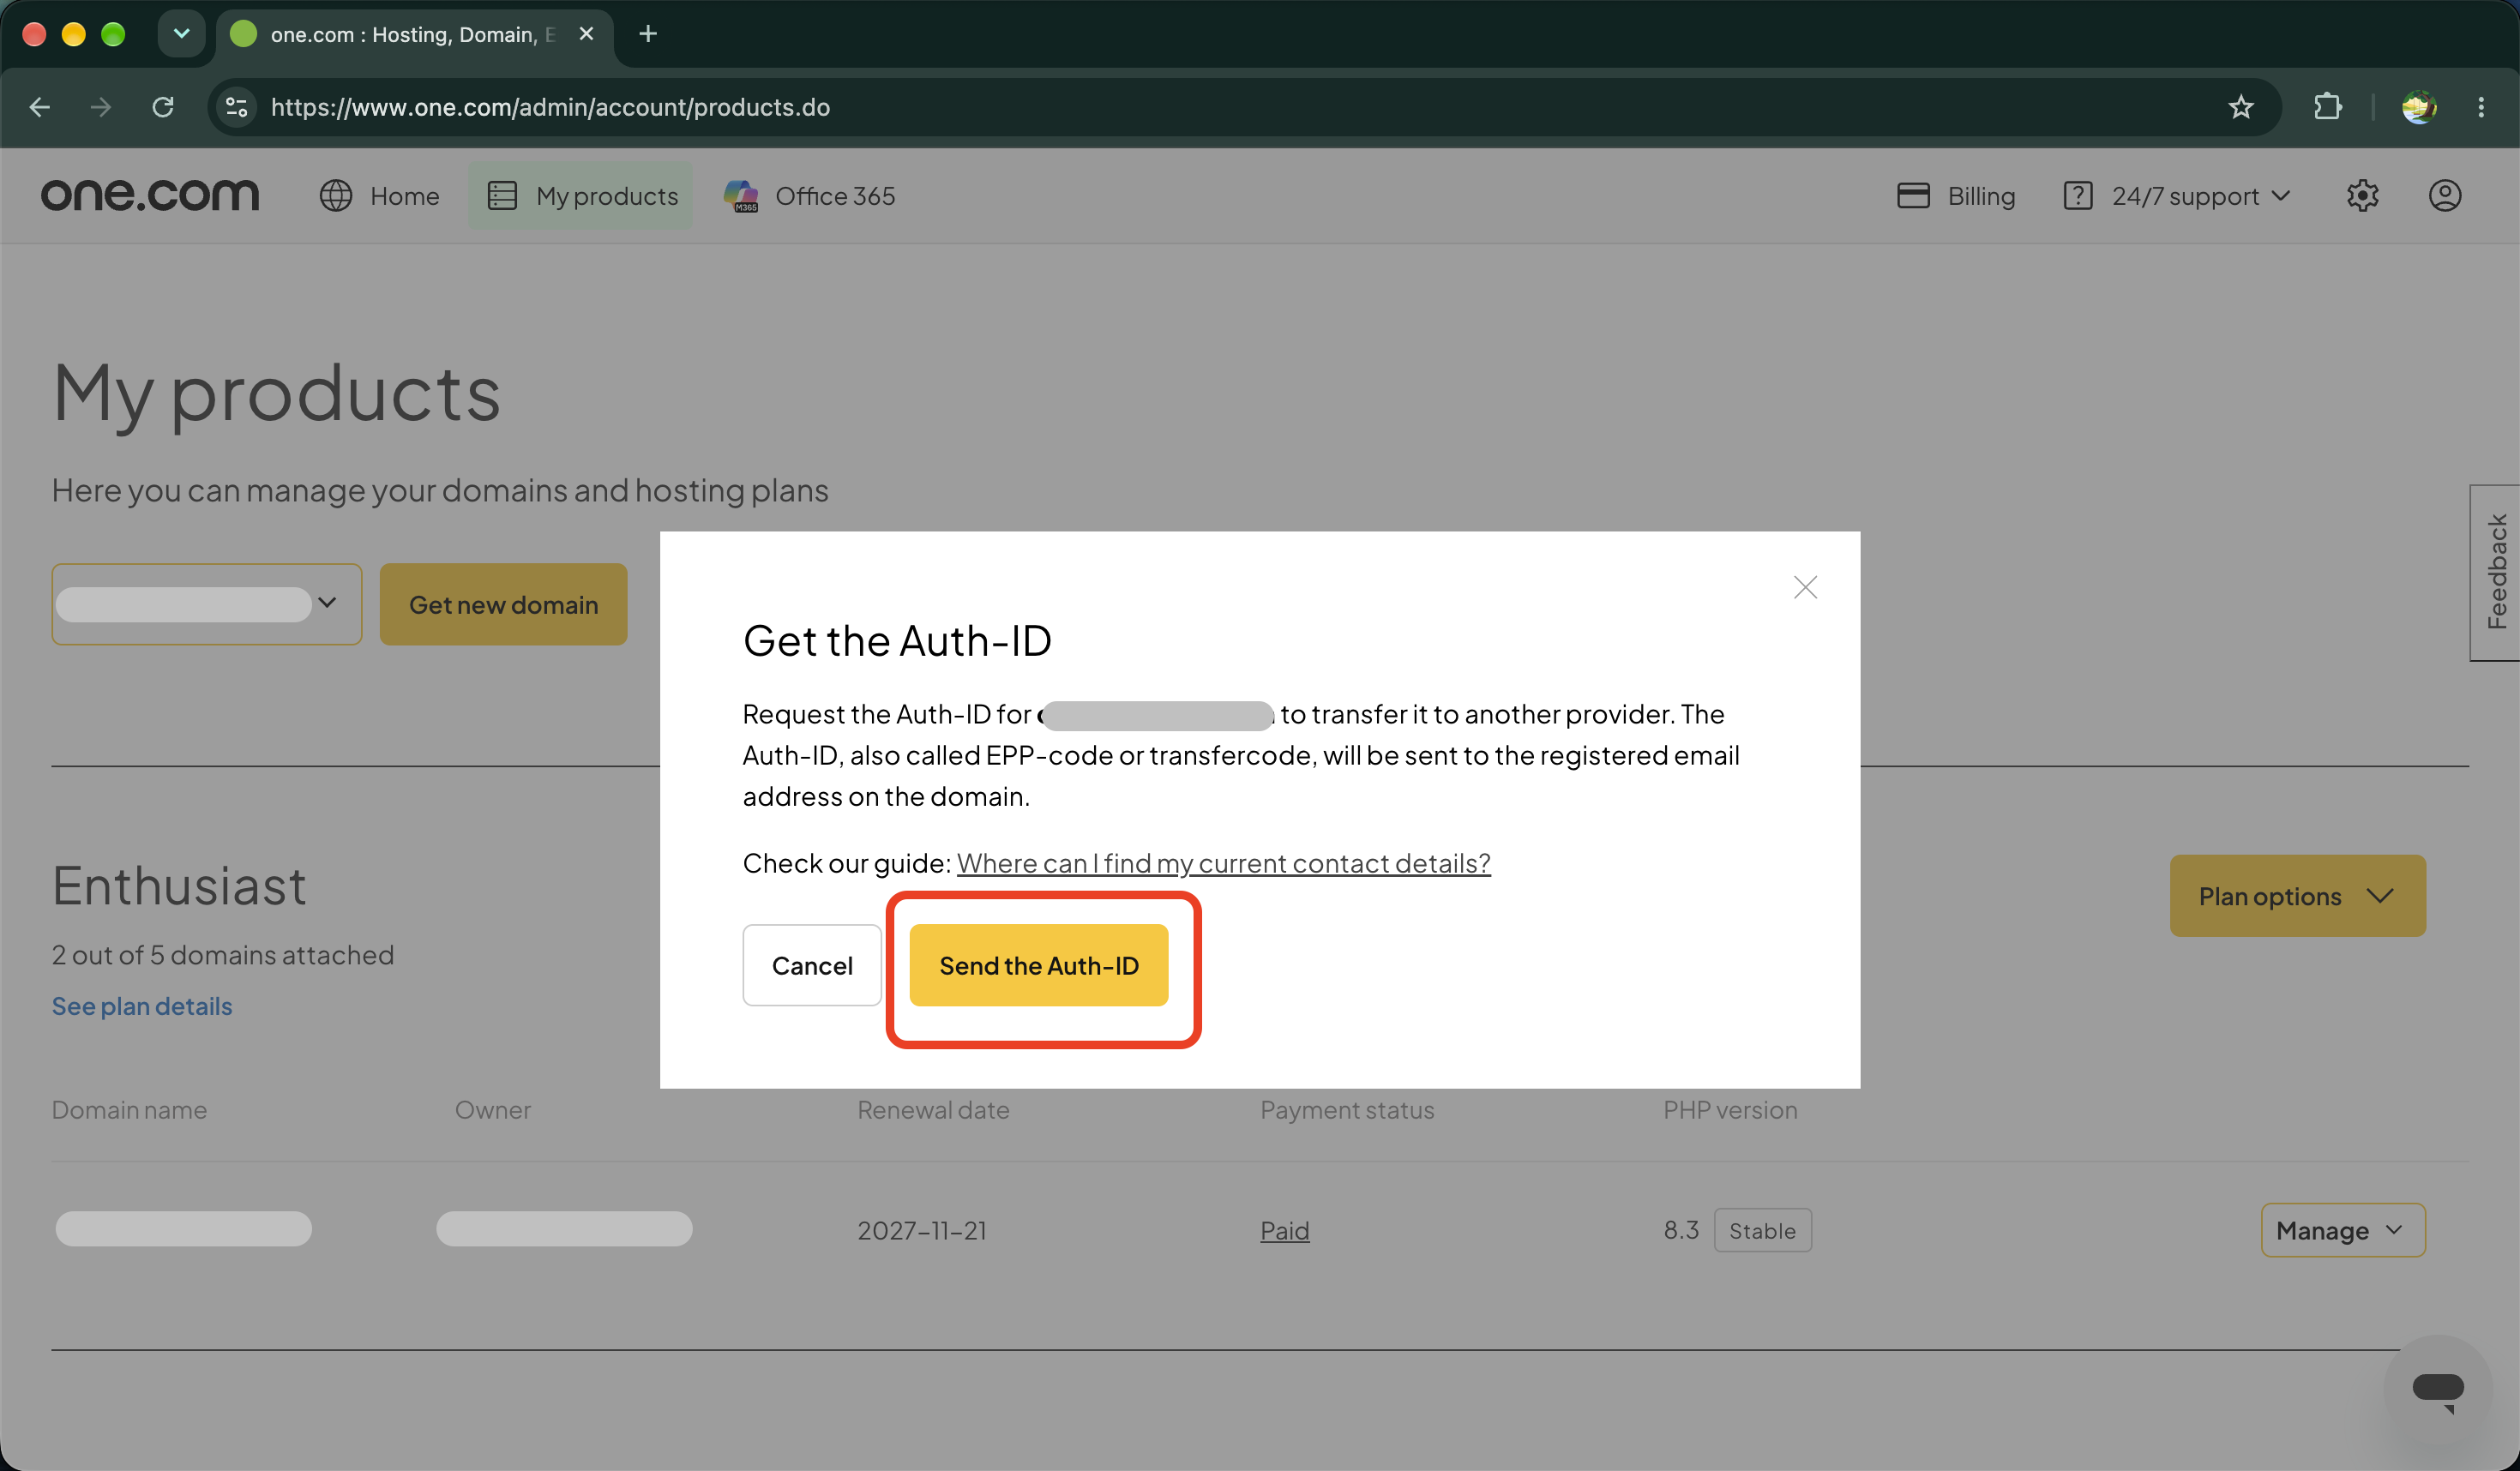Click Get new domain button

click(x=503, y=604)
